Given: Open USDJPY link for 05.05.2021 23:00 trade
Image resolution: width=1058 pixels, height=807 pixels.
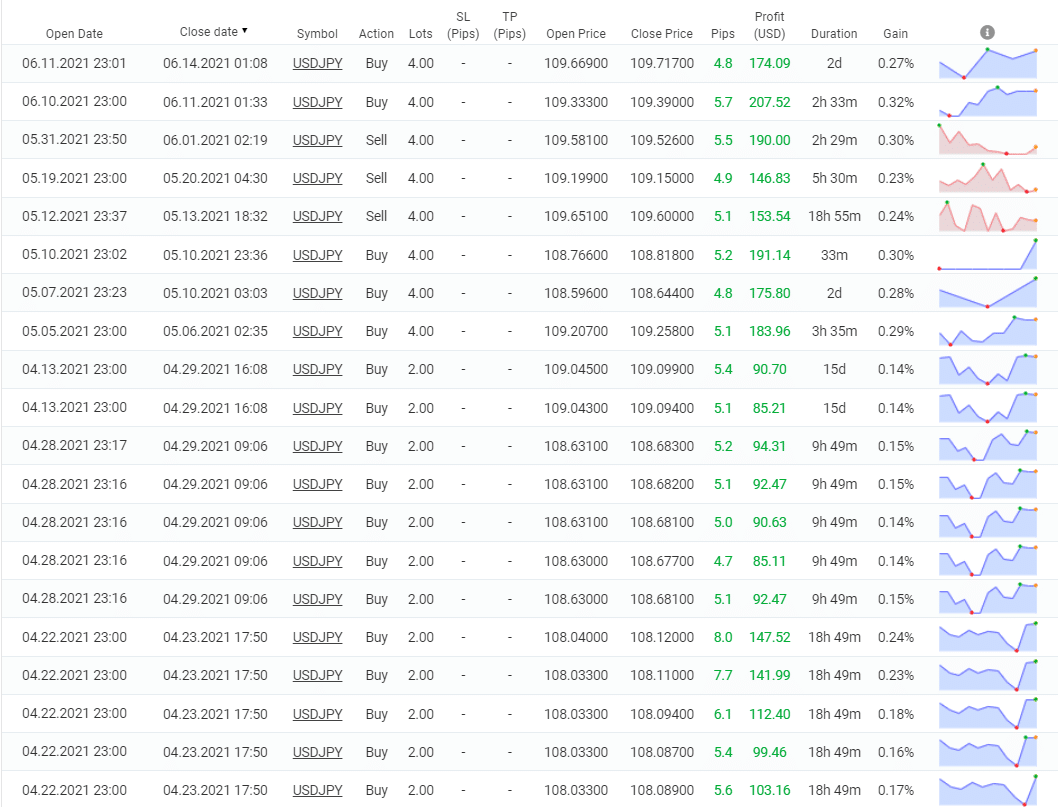Looking at the screenshot, I should (x=317, y=331).
